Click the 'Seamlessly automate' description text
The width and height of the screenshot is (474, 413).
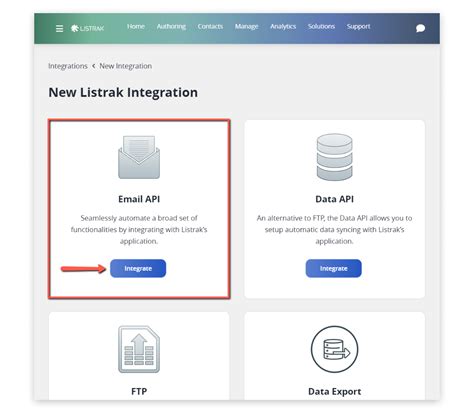point(139,230)
